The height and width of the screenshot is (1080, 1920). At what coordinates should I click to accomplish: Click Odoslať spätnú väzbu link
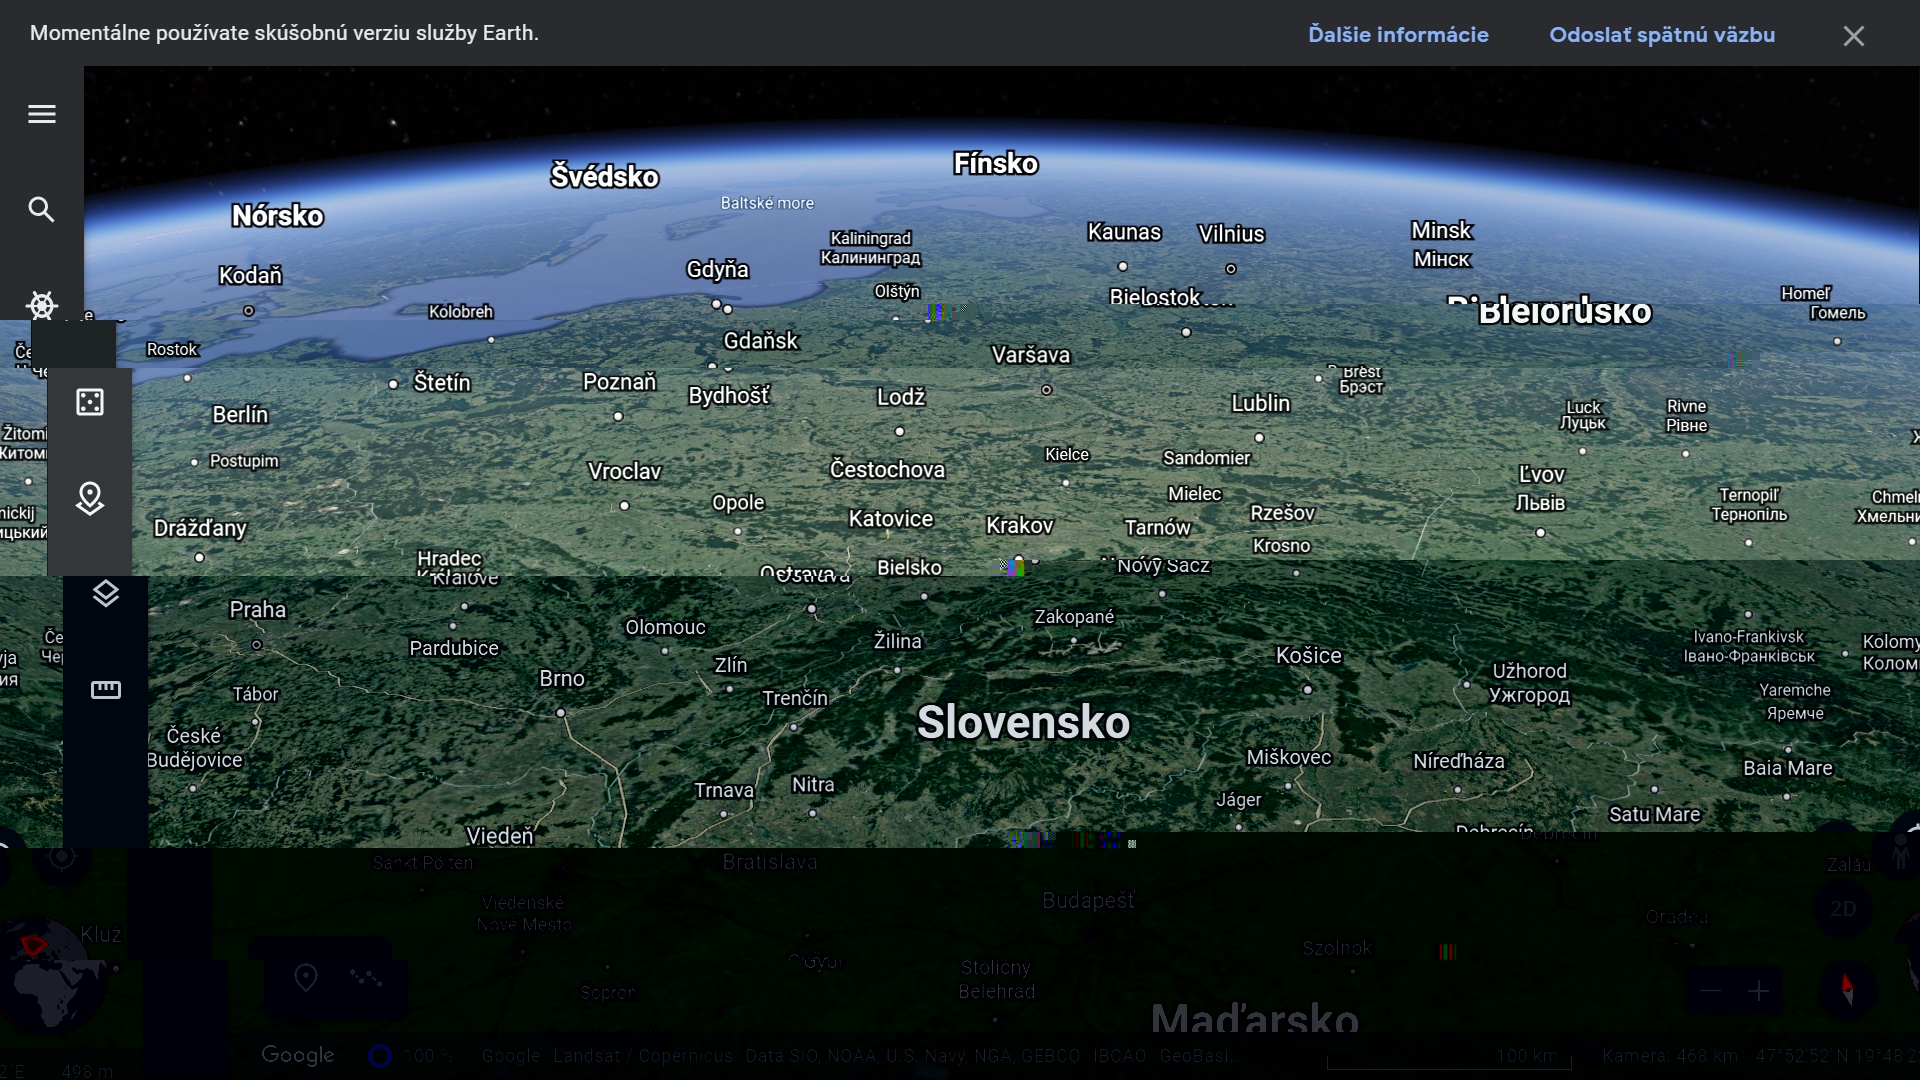[x=1662, y=35]
